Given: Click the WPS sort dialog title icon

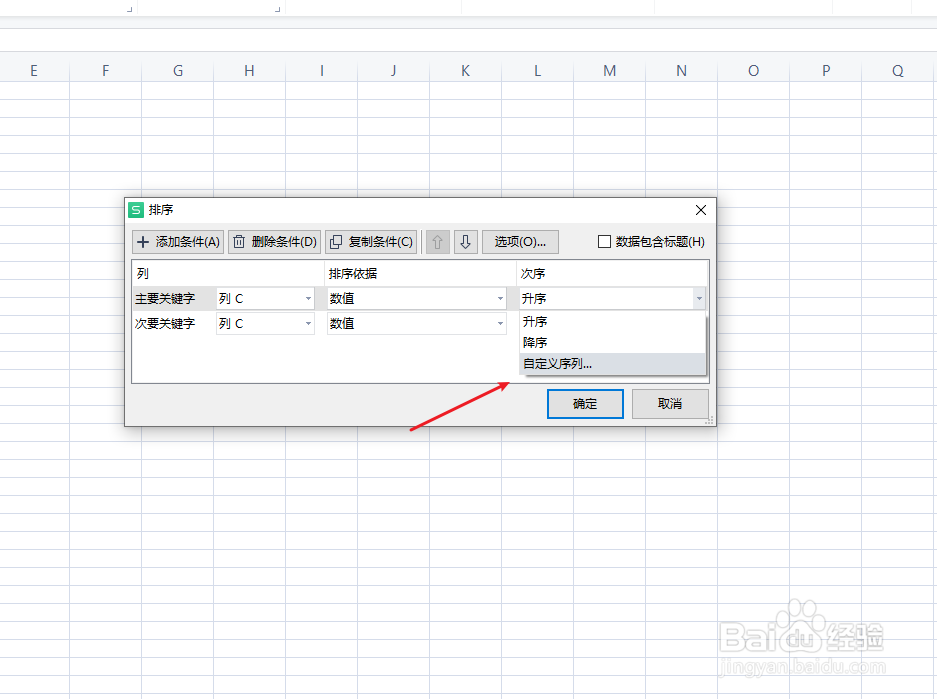Looking at the screenshot, I should [x=139, y=210].
